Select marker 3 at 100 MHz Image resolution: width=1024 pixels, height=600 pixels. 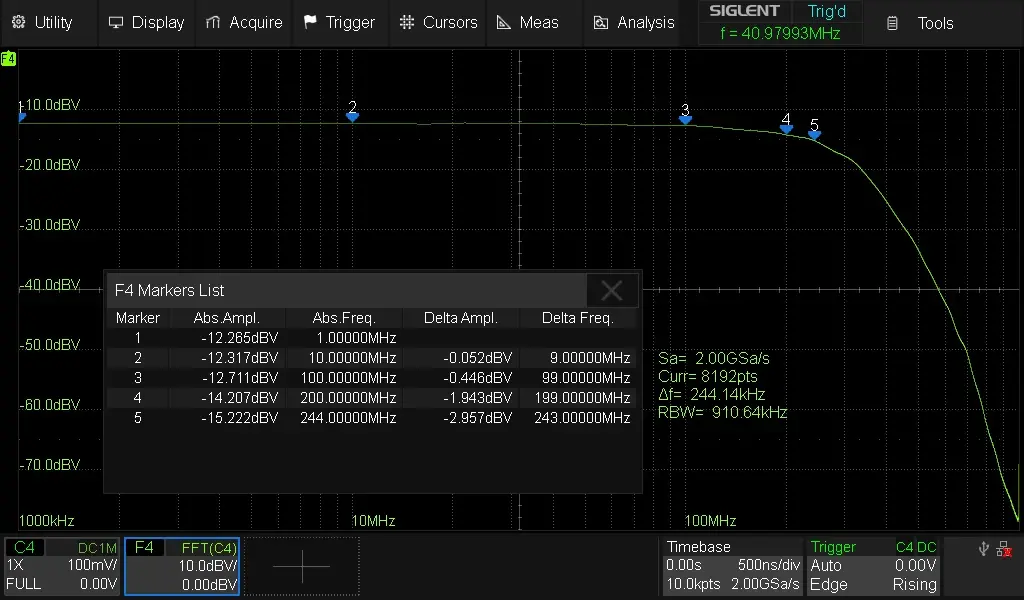[685, 117]
